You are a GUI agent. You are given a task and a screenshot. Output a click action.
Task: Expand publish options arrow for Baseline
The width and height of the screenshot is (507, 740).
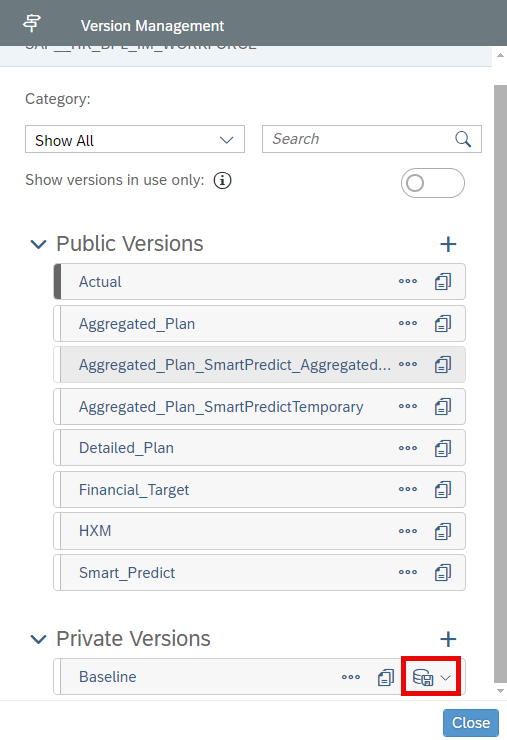(x=446, y=678)
